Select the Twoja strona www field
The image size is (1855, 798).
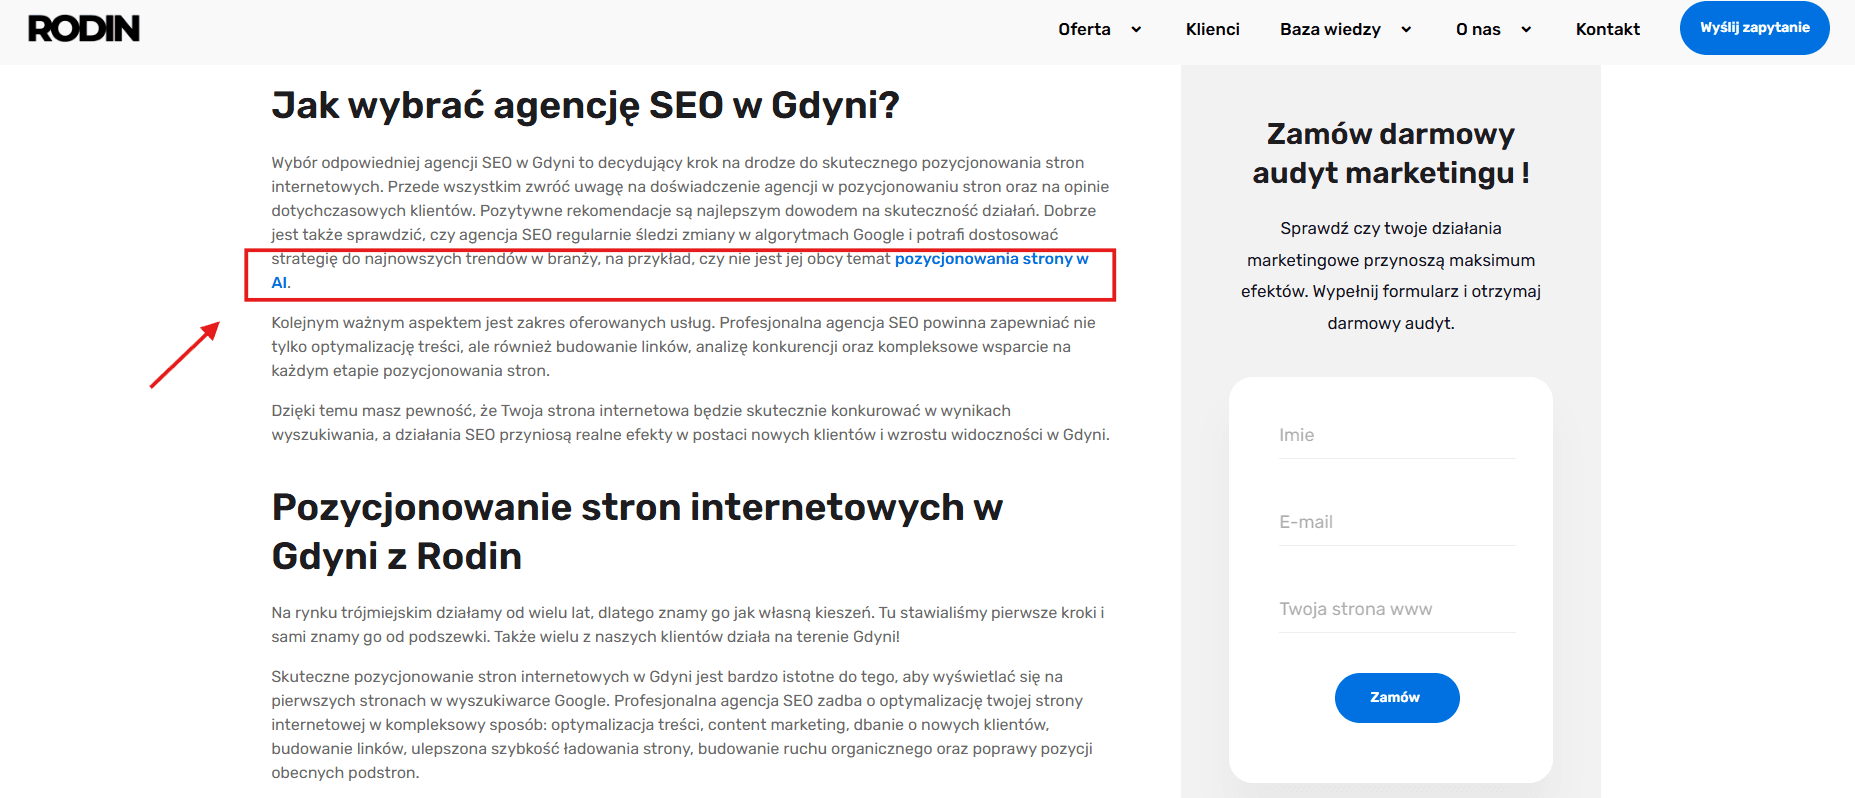(x=1396, y=609)
